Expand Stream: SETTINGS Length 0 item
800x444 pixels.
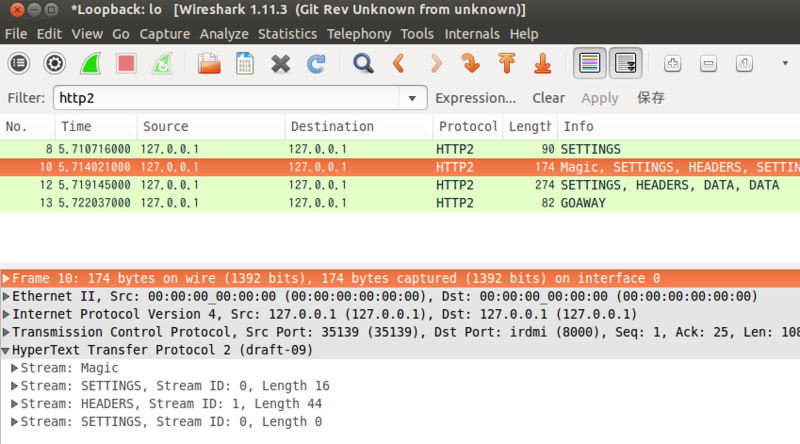pos(15,422)
